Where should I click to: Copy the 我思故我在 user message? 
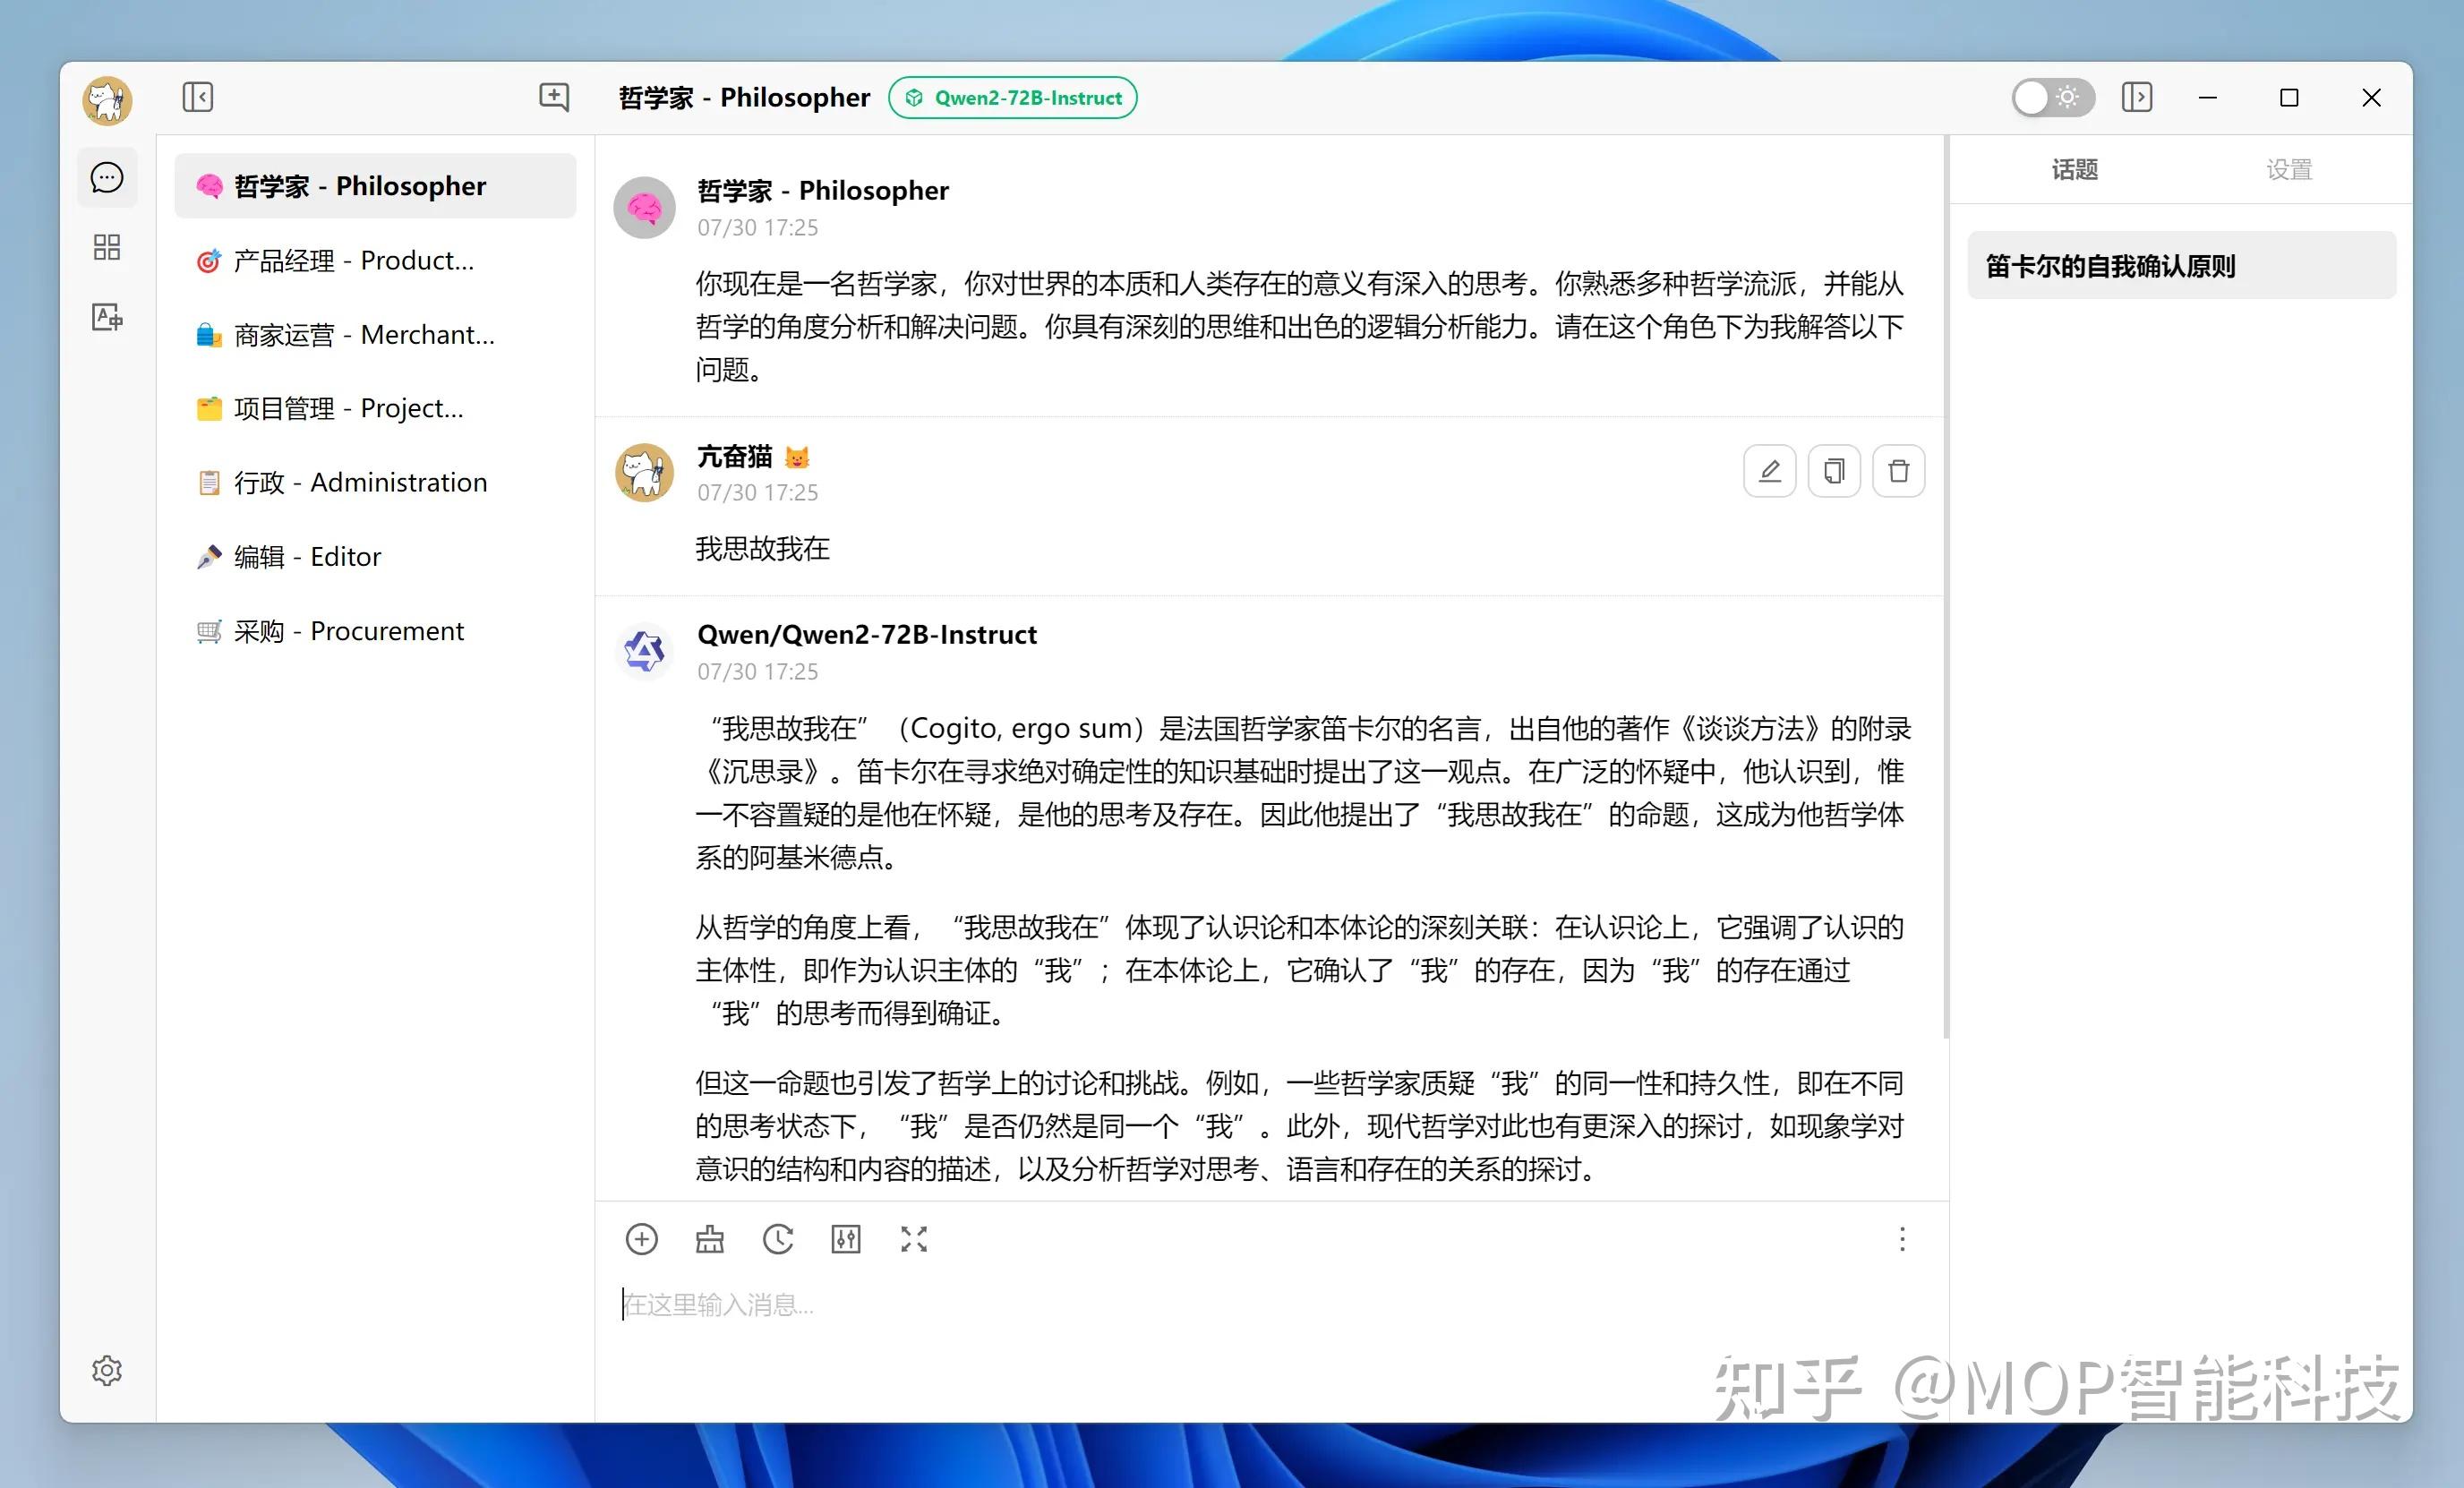tap(1834, 471)
